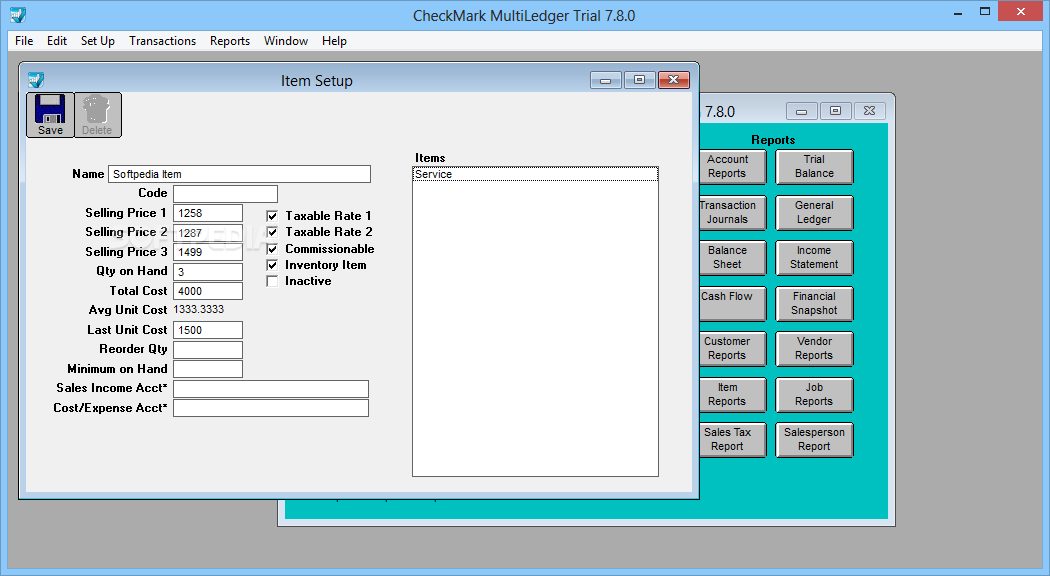
Task: Minimize the CheckMark MultiLedger main window
Action: pyautogui.click(x=958, y=12)
